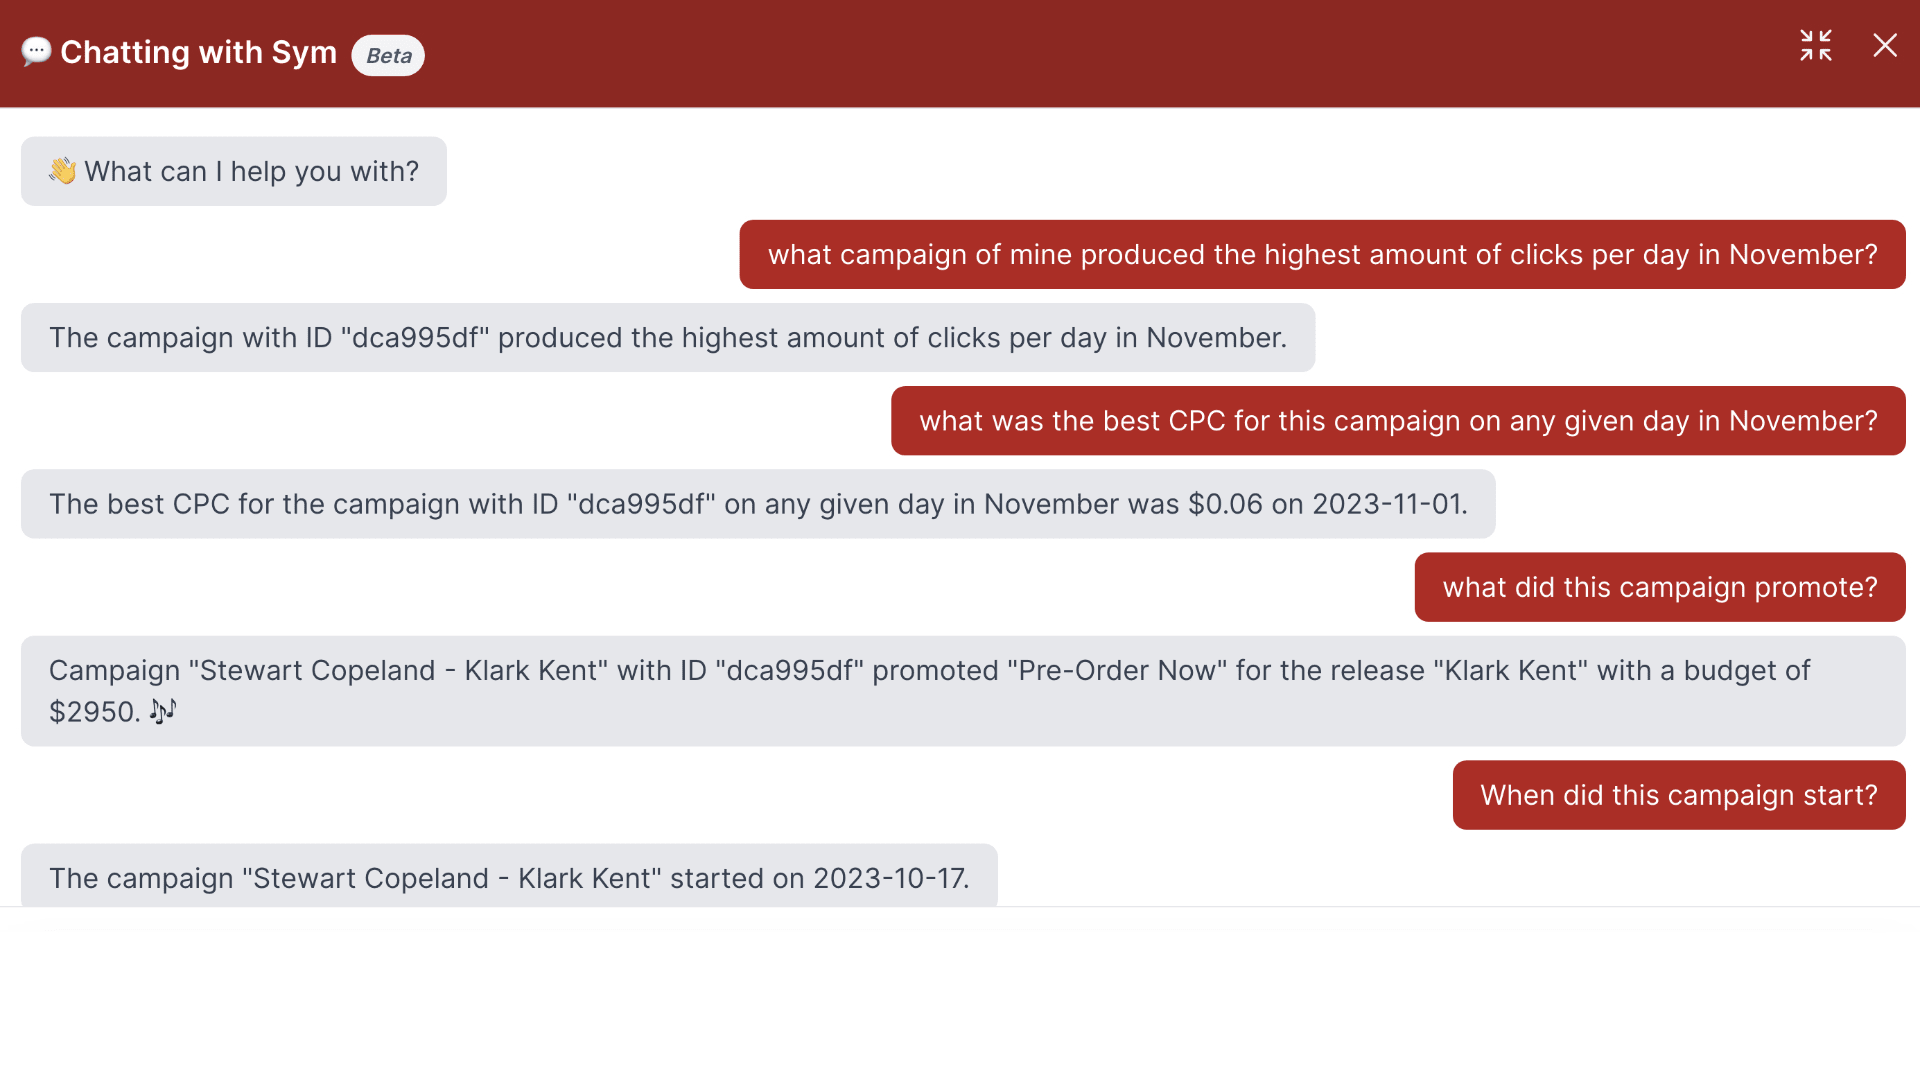The image size is (1920, 1080).
Task: Select the Chatting with Sym title
Action: (199, 52)
